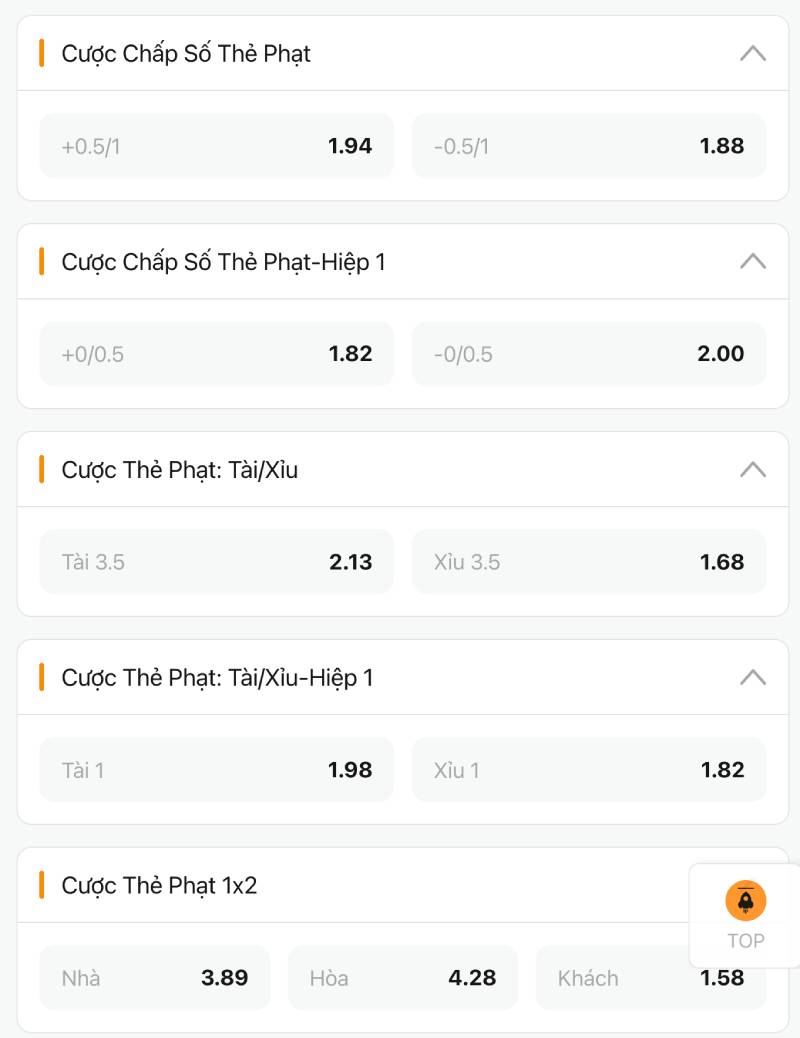The image size is (800, 1038).
Task: Bet on Tài 3.5 at 2.13
Action: coord(216,562)
